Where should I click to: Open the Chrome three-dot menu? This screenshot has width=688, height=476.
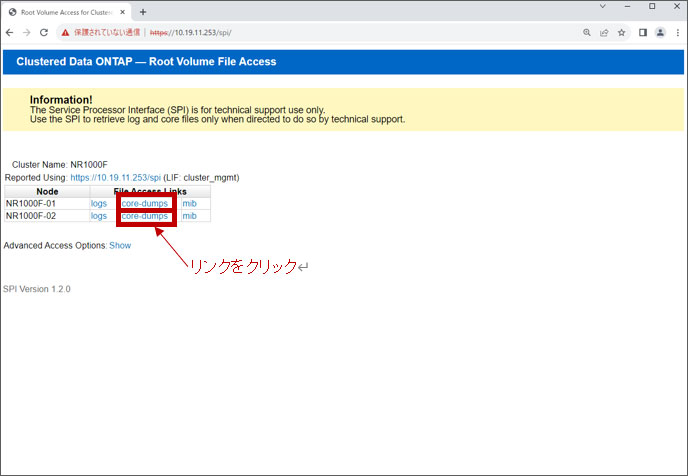(677, 32)
